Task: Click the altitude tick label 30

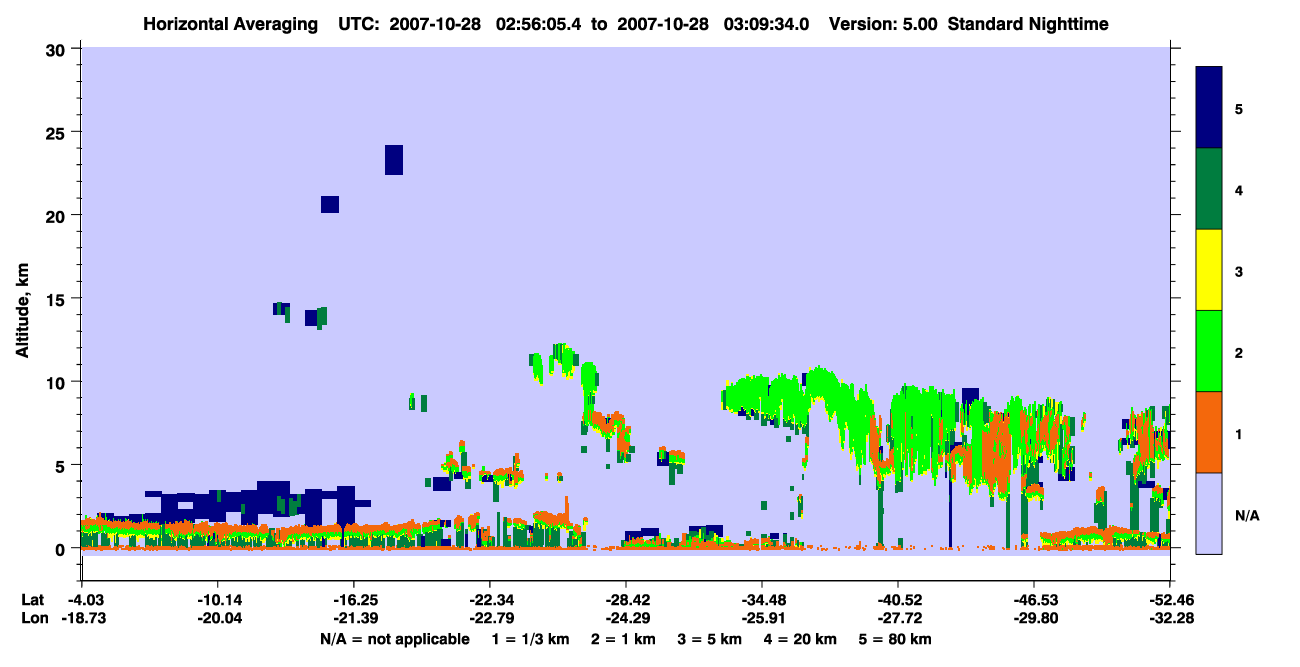Action: coord(58,49)
